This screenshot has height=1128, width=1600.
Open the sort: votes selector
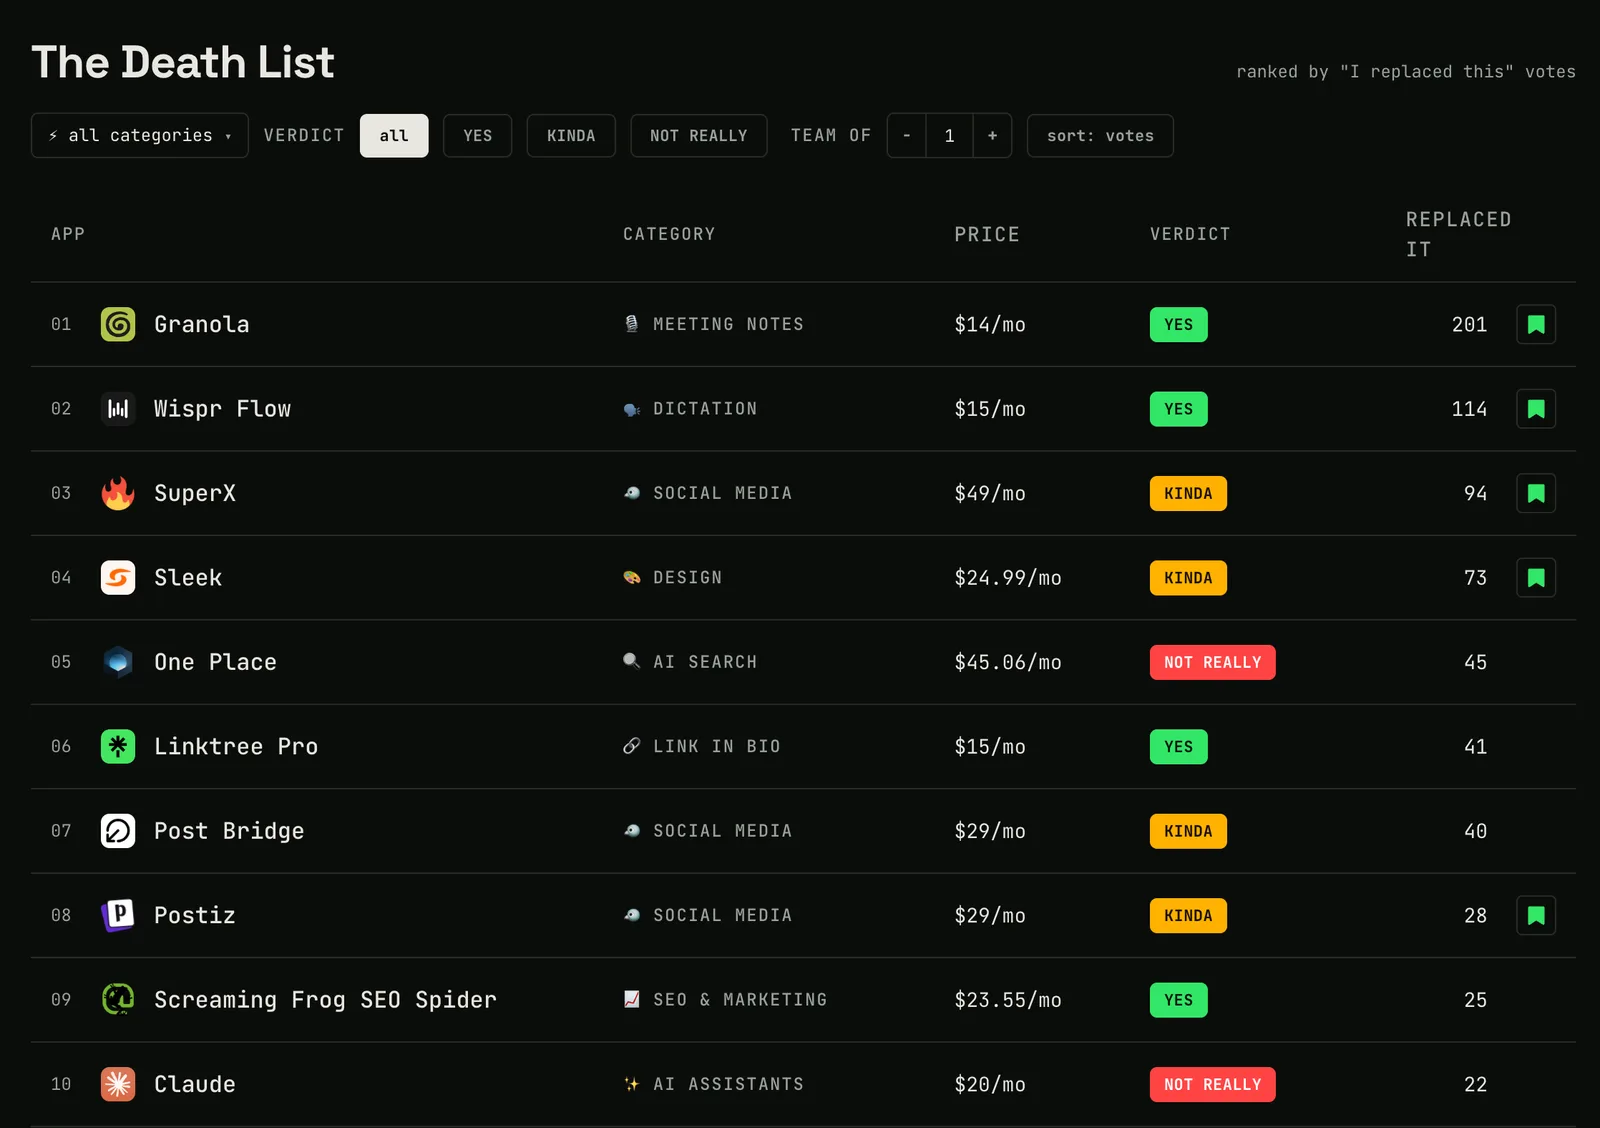coord(1100,135)
